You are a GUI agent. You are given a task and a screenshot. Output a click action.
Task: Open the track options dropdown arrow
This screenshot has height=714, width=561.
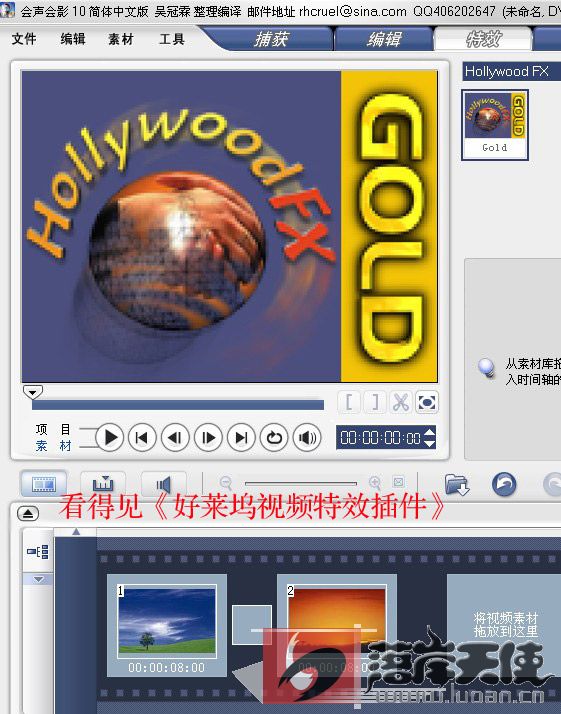(38, 579)
